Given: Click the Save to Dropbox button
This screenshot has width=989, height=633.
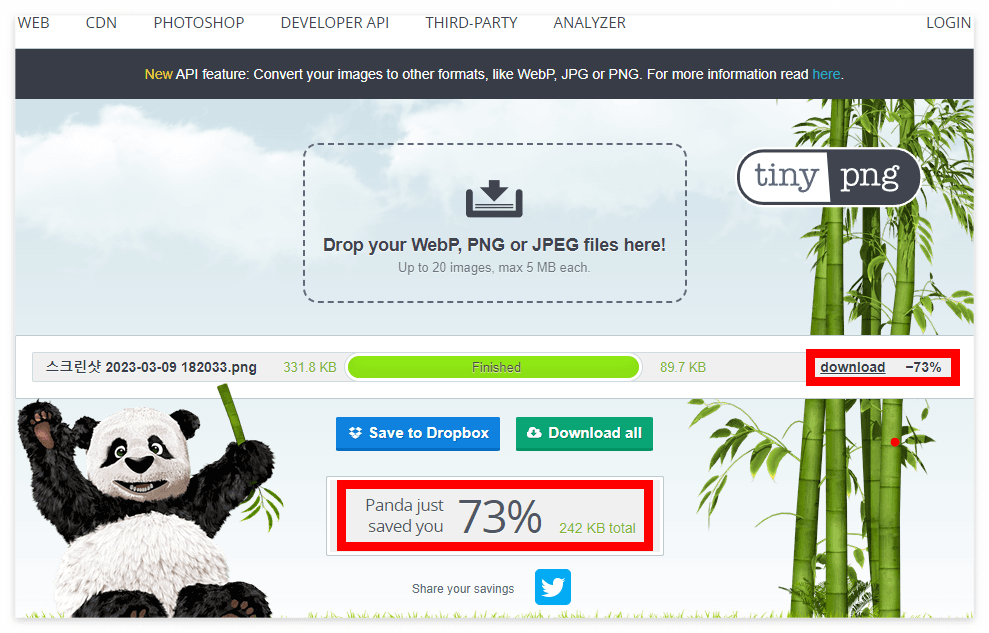Looking at the screenshot, I should click(418, 433).
